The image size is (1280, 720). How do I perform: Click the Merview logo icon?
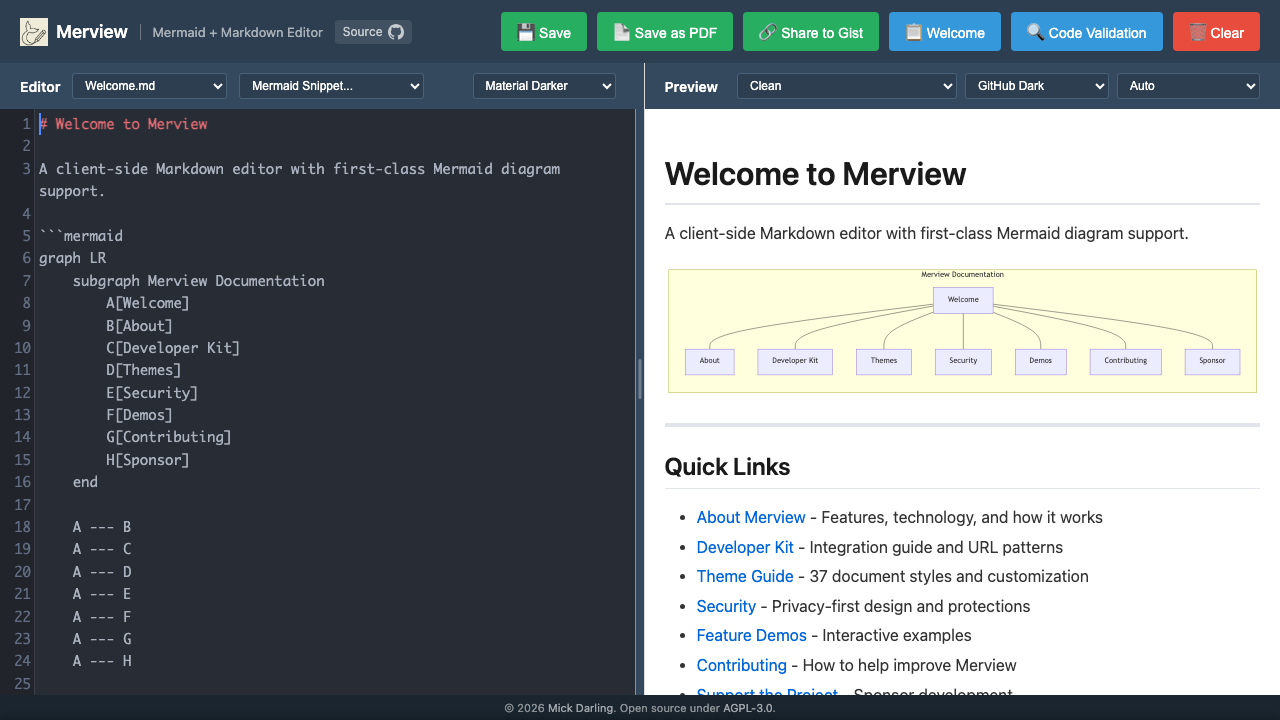coord(34,32)
